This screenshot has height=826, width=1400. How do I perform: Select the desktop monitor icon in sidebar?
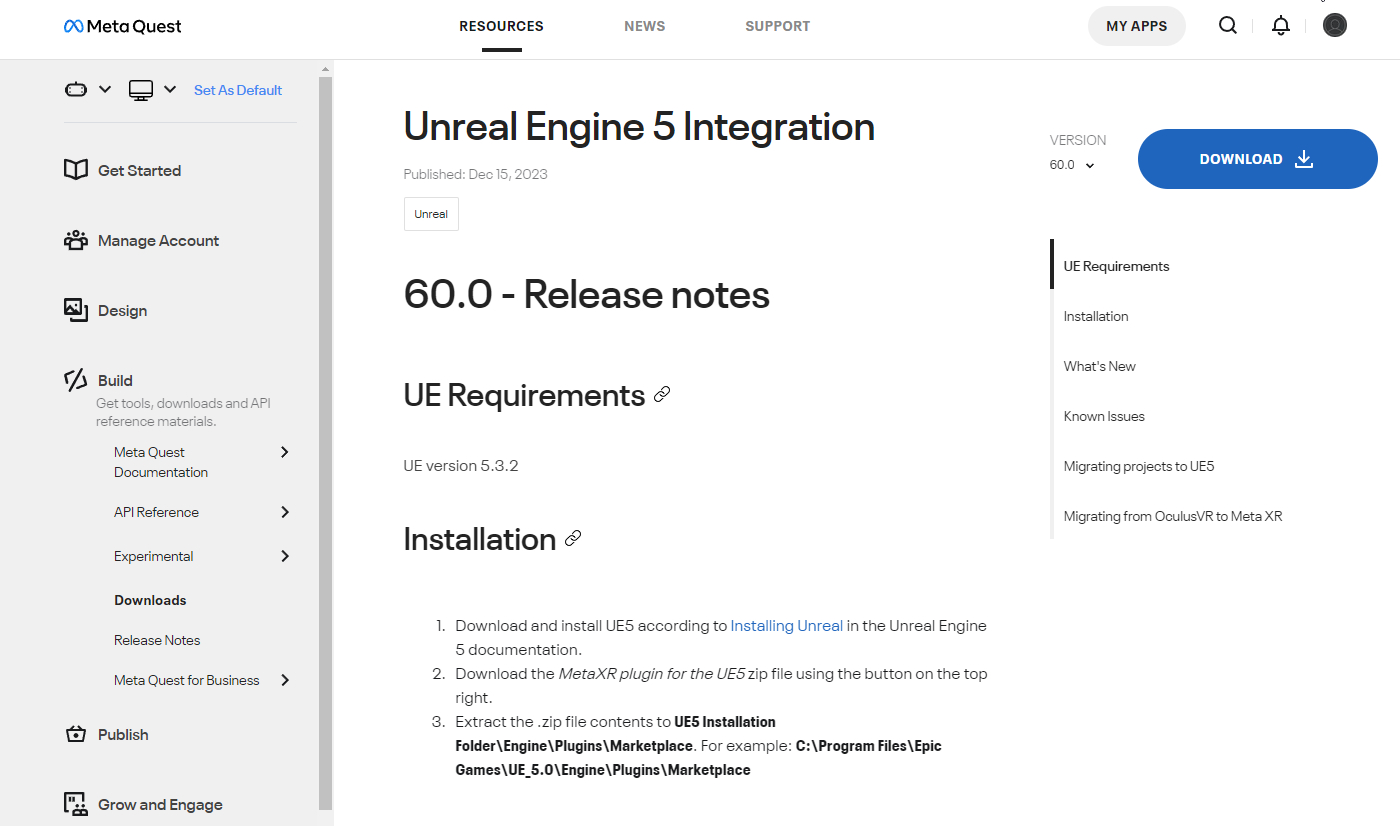(141, 90)
